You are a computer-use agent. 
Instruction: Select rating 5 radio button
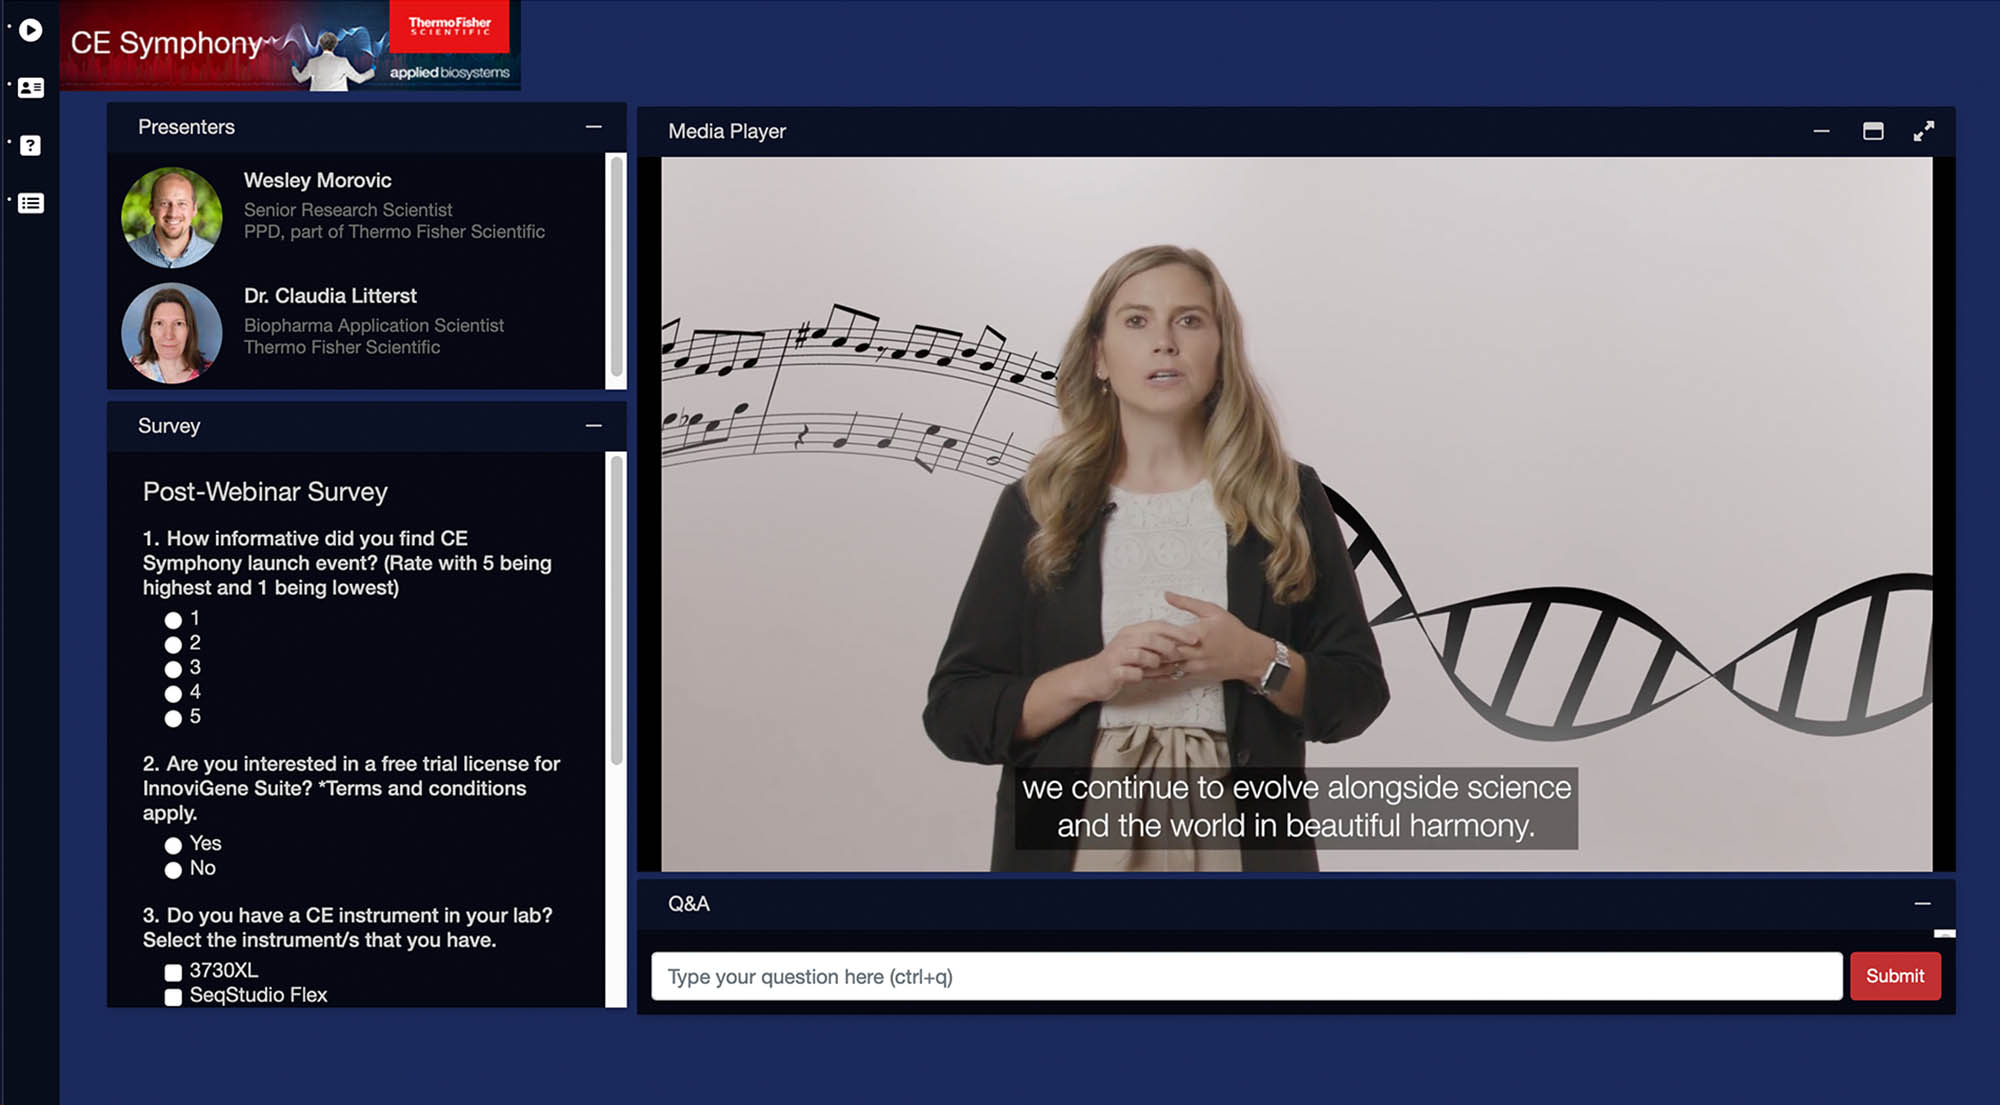(x=173, y=718)
